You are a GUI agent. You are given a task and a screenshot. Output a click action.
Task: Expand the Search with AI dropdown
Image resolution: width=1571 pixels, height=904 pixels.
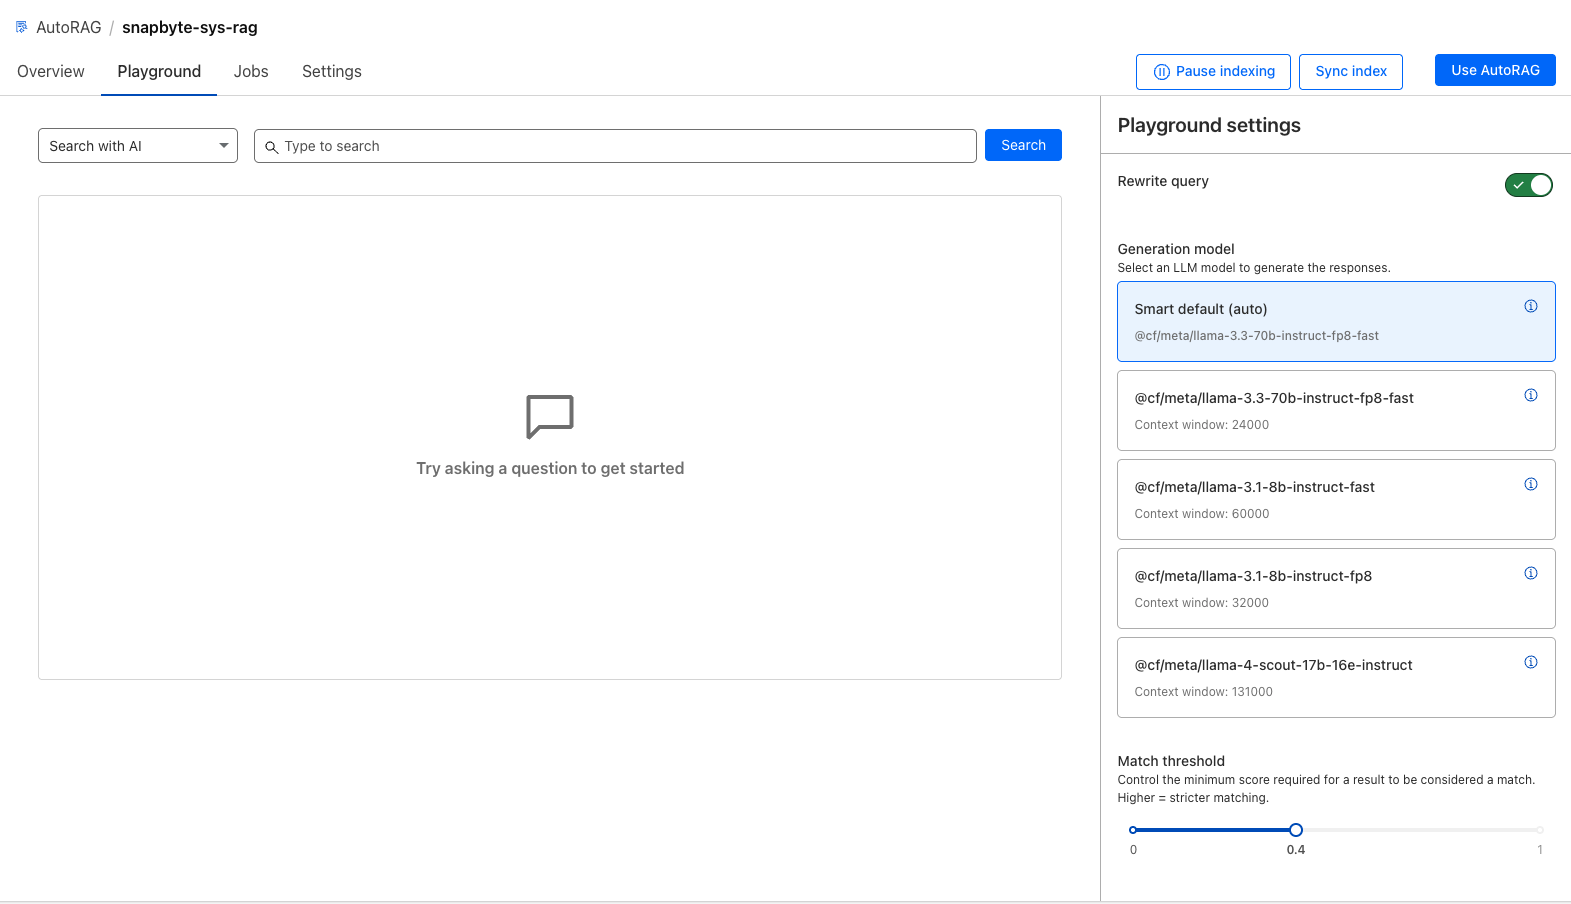[138, 146]
